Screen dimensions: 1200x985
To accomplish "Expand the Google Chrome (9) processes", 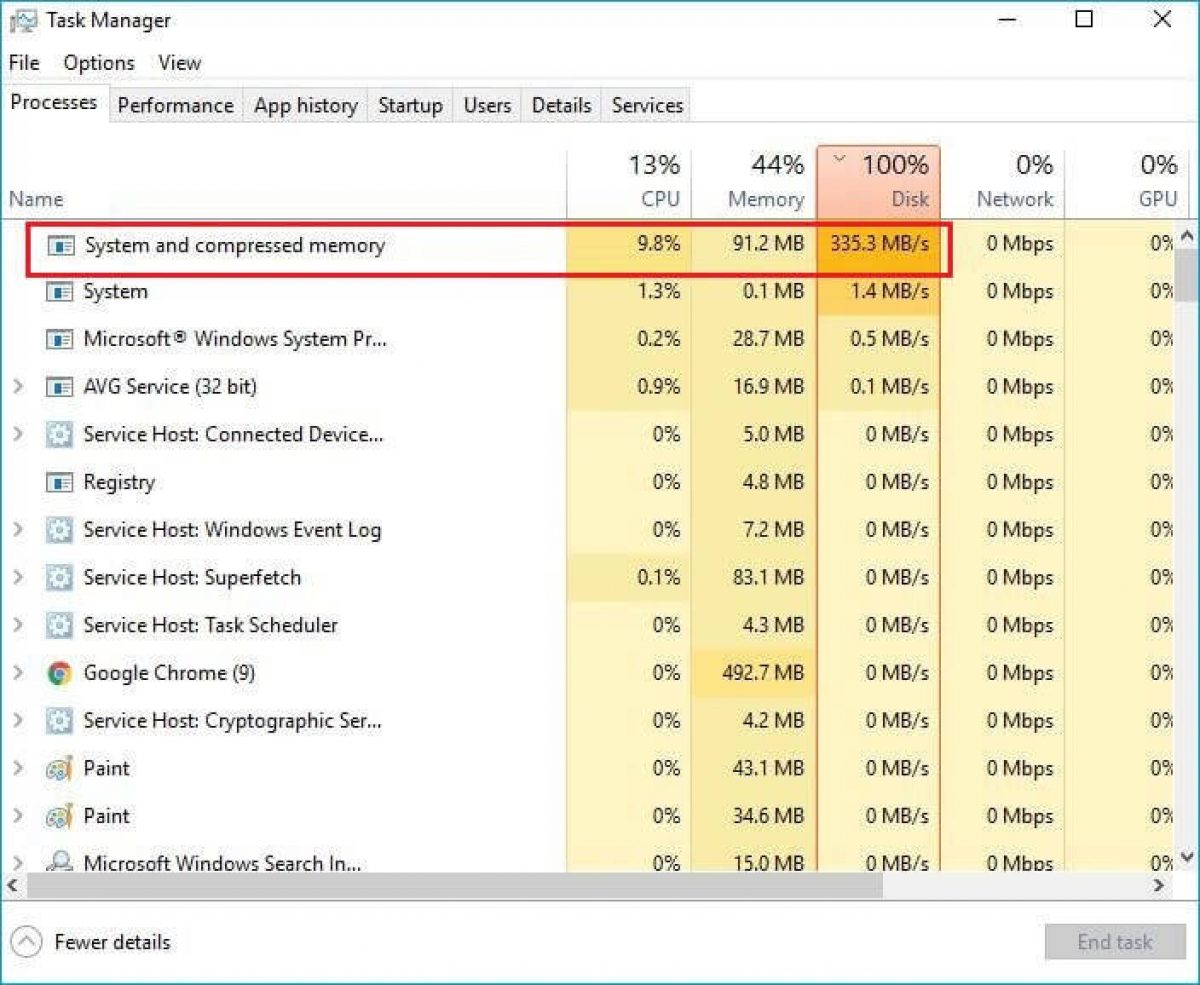I will coord(17,673).
